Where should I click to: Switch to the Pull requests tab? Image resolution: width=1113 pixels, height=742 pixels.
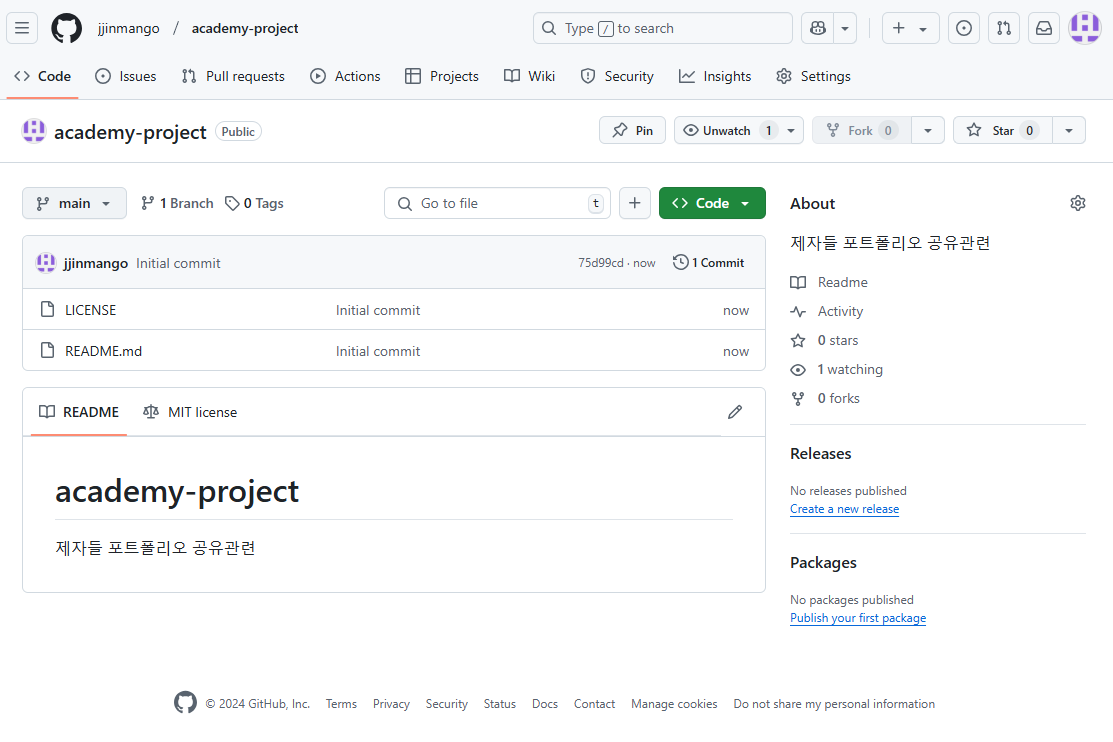[x=233, y=76]
